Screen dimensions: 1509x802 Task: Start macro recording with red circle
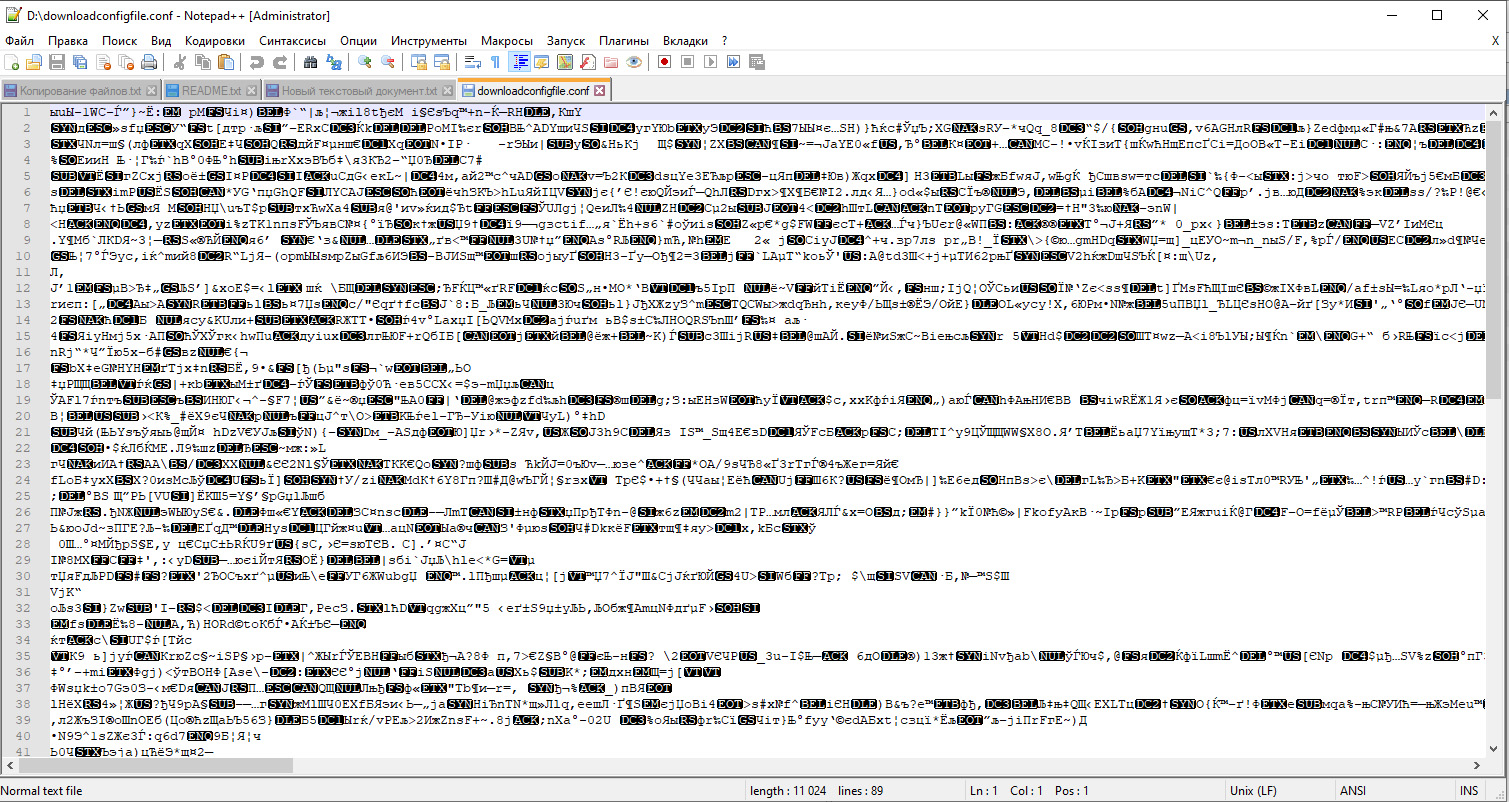pos(664,62)
